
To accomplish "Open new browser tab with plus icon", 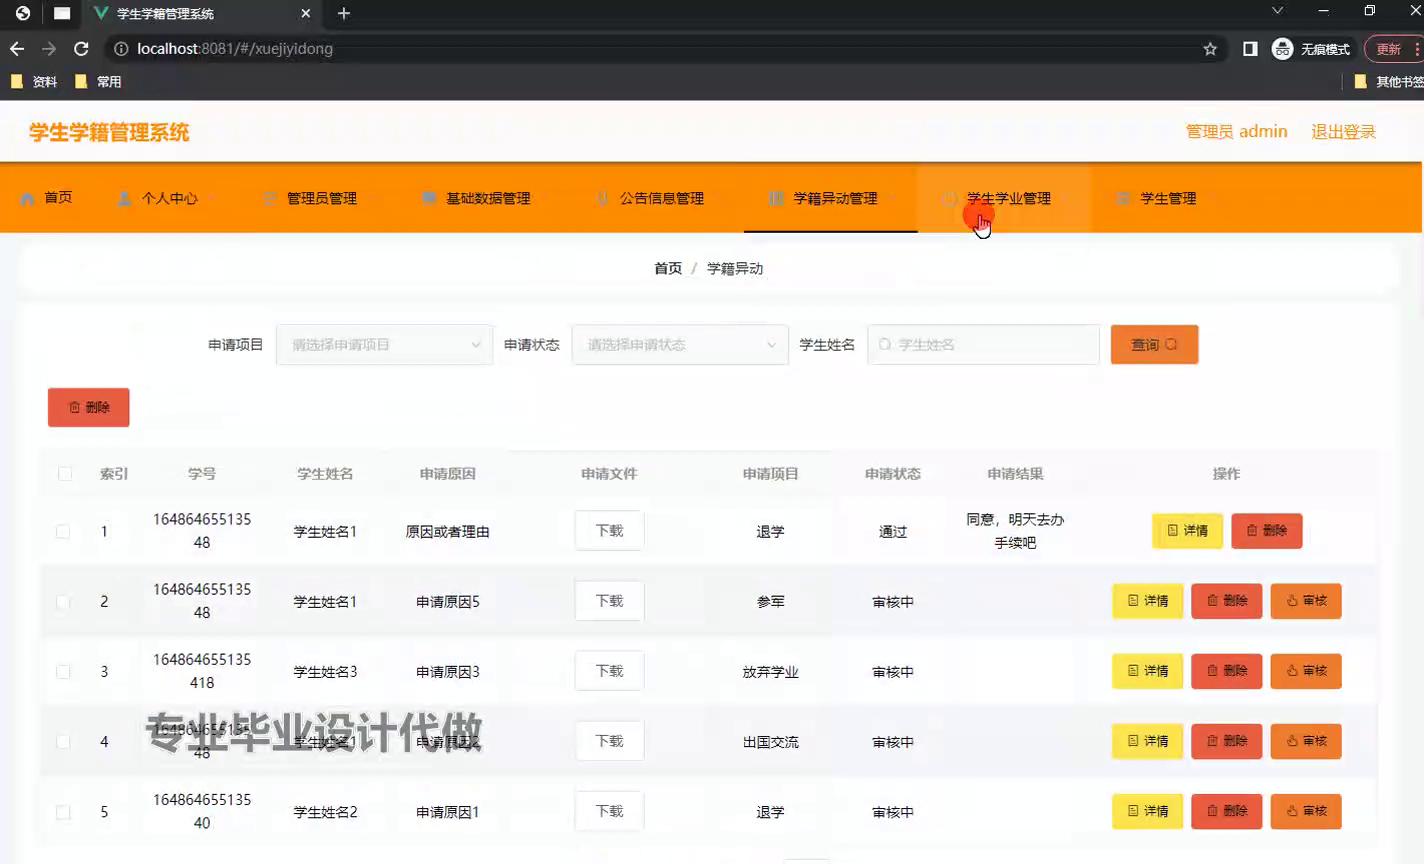I will point(344,13).
